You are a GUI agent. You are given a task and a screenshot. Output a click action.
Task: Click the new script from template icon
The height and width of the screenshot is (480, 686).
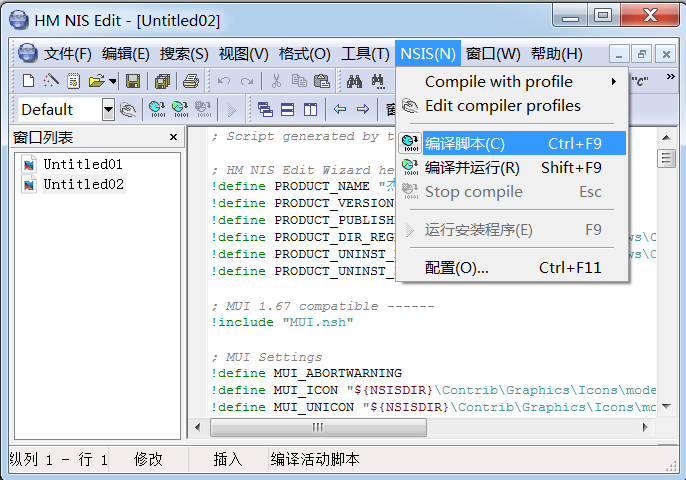point(74,81)
